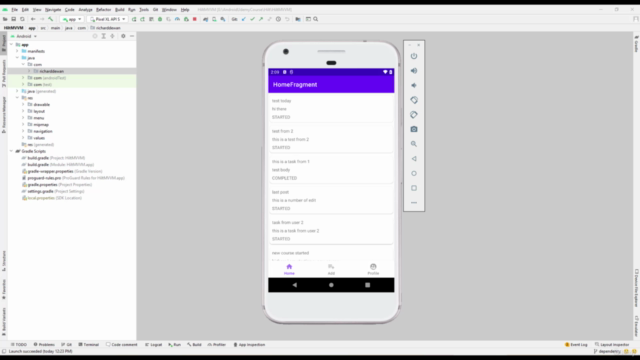Raise volume in emulator side panel
This screenshot has width=640, height=360.
point(414,71)
